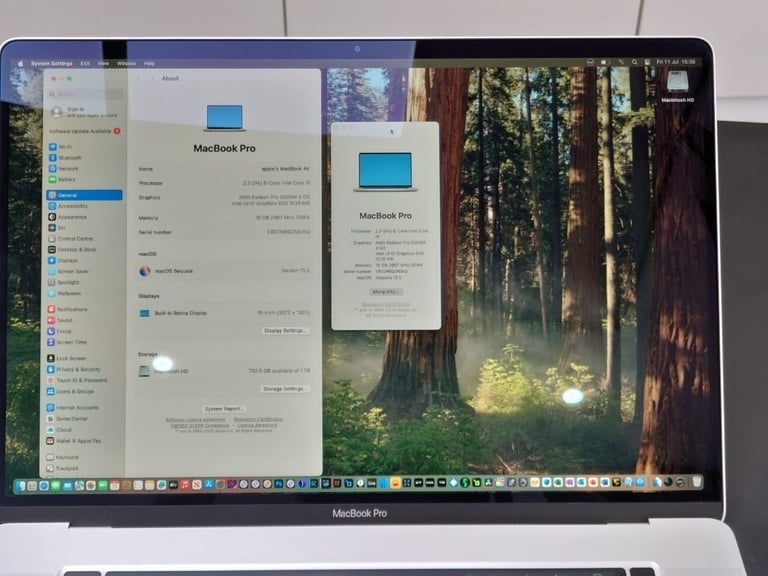
Task: Open the Macintosh HD desktop icon
Action: (677, 86)
